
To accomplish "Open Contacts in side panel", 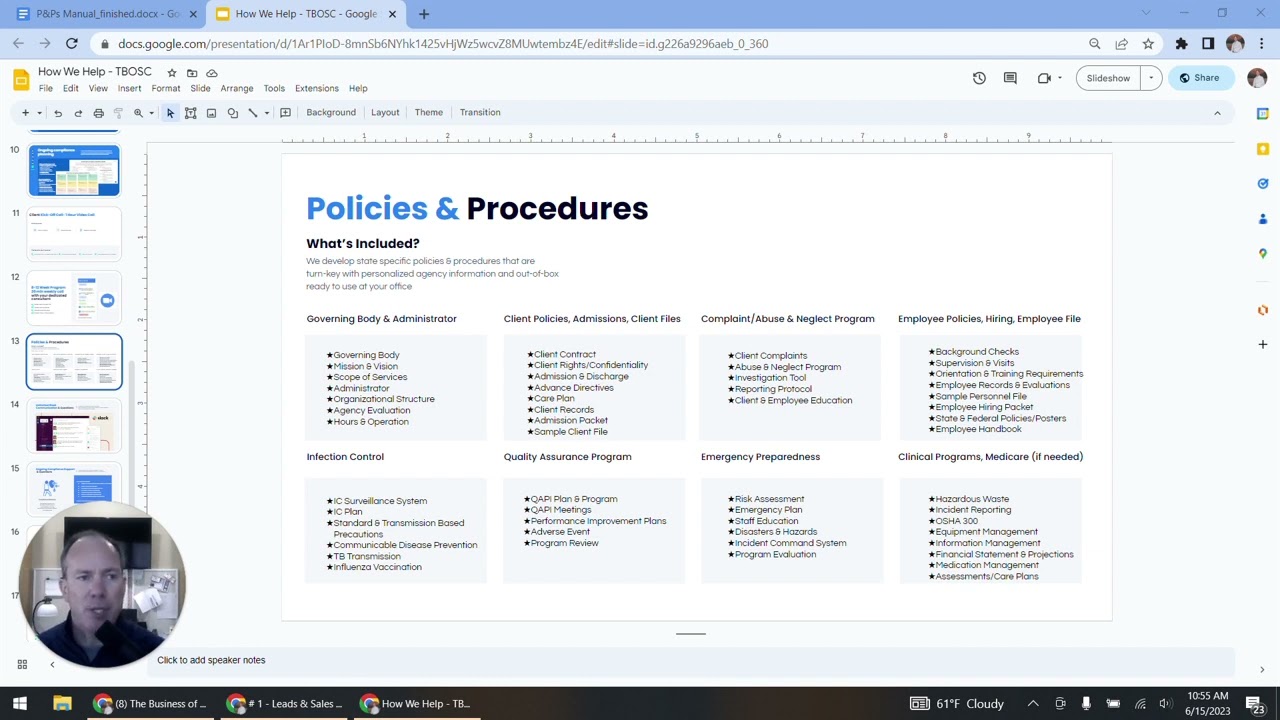I will [1263, 219].
